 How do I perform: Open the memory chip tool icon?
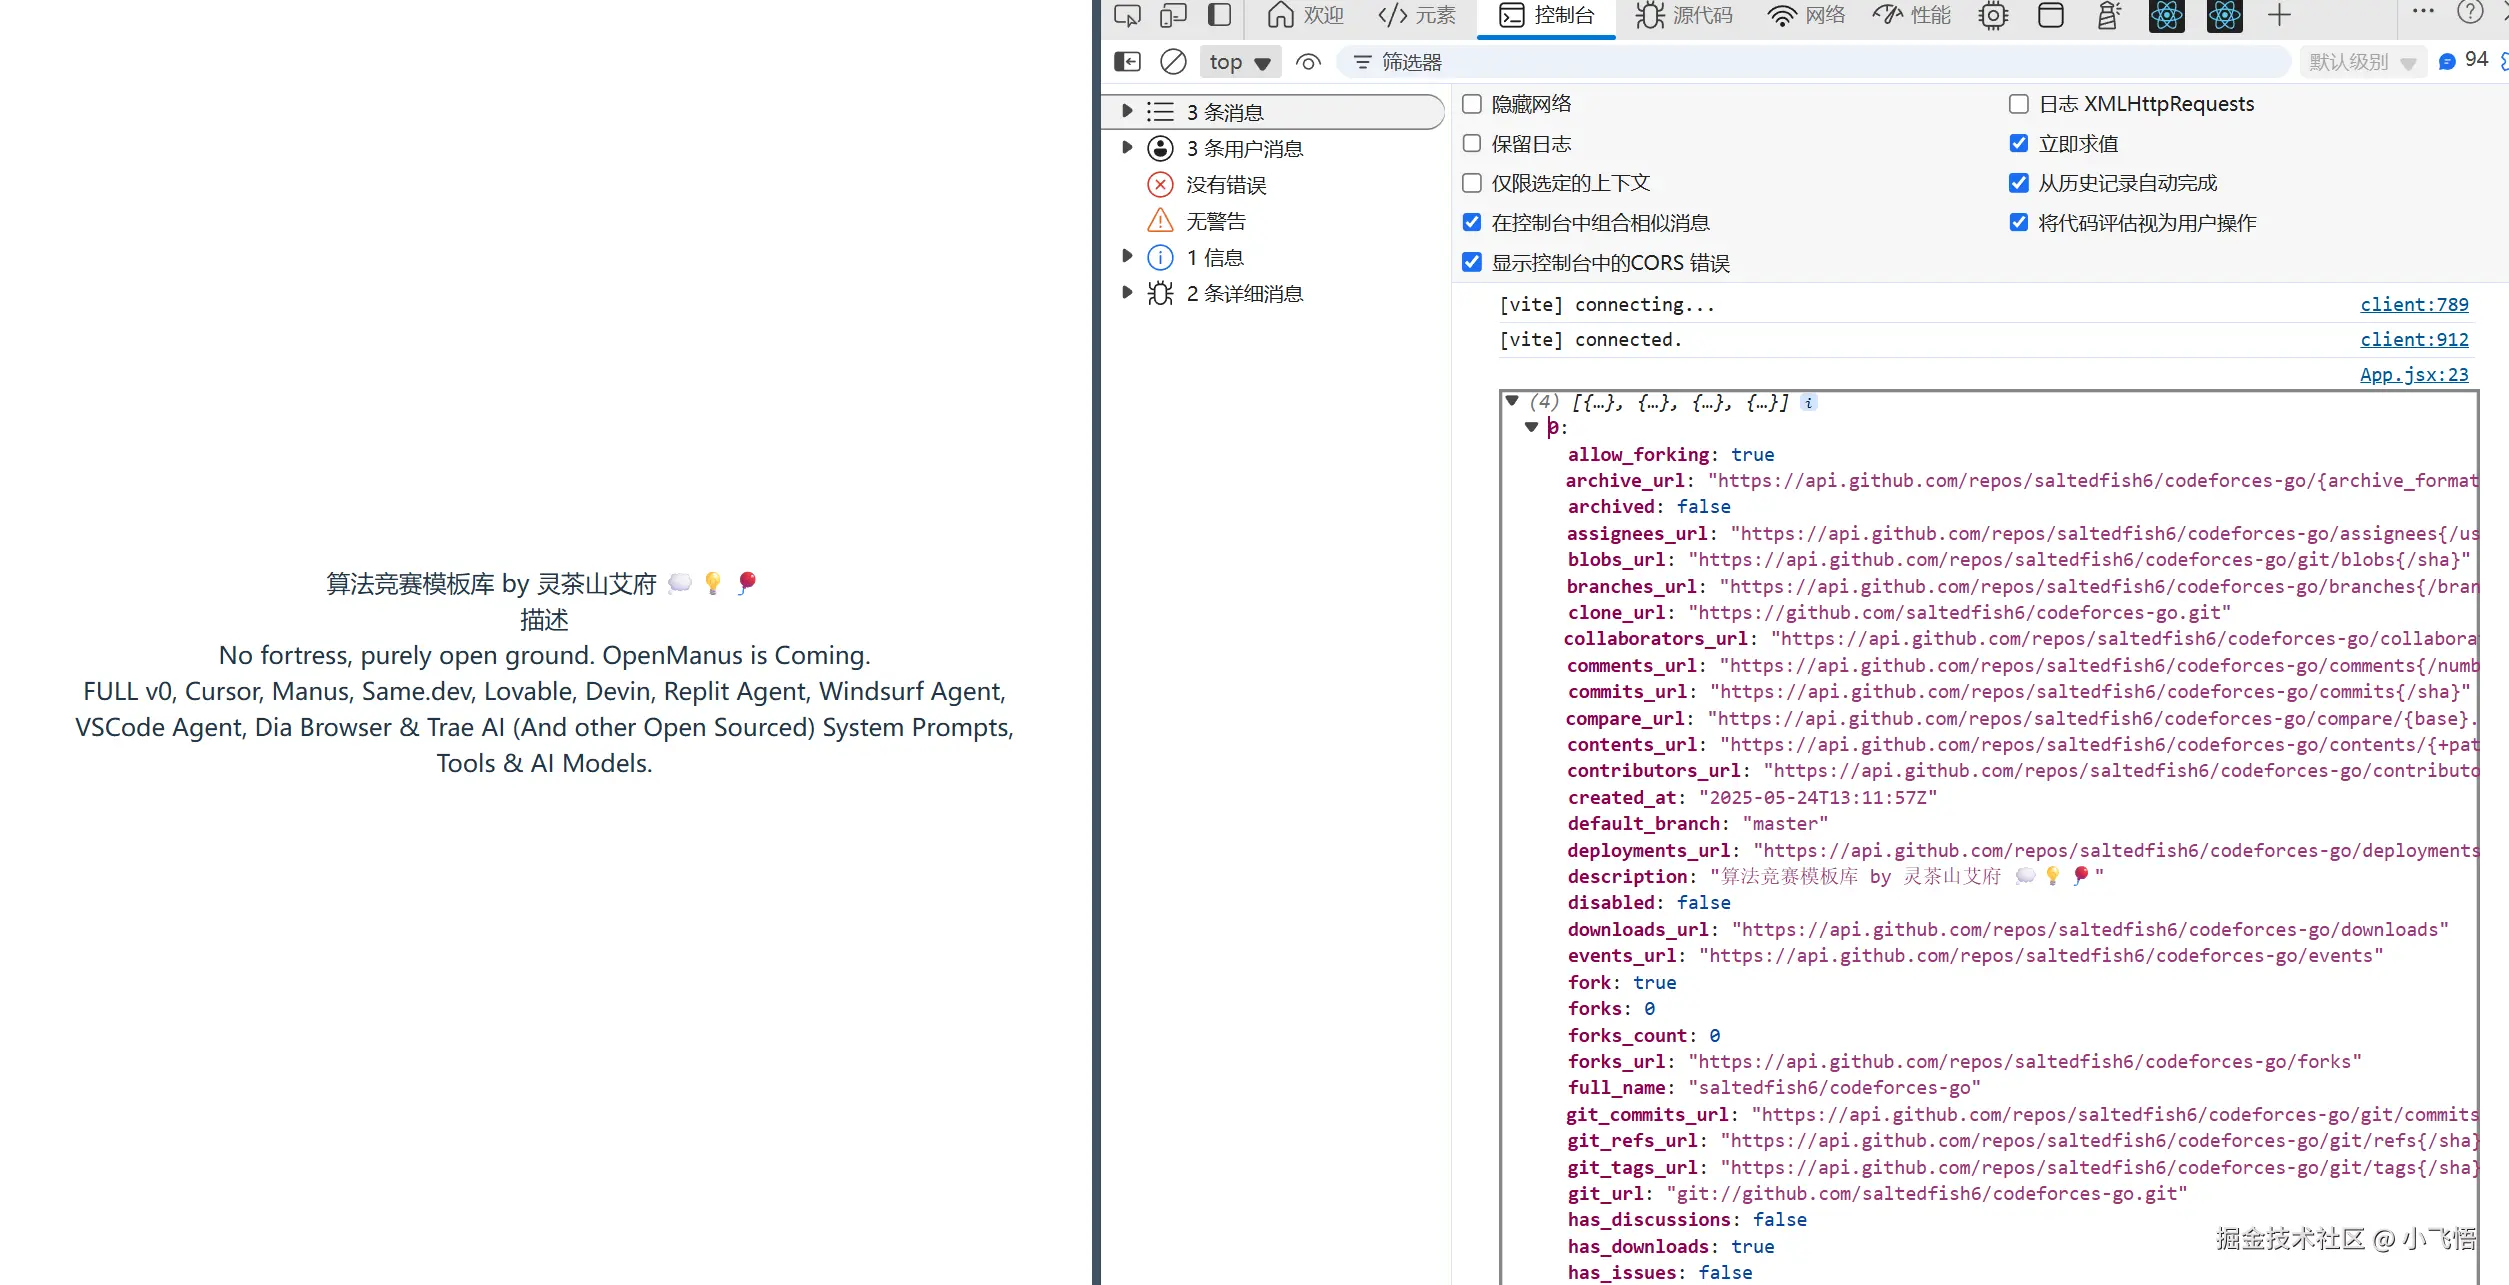coord(1993,15)
